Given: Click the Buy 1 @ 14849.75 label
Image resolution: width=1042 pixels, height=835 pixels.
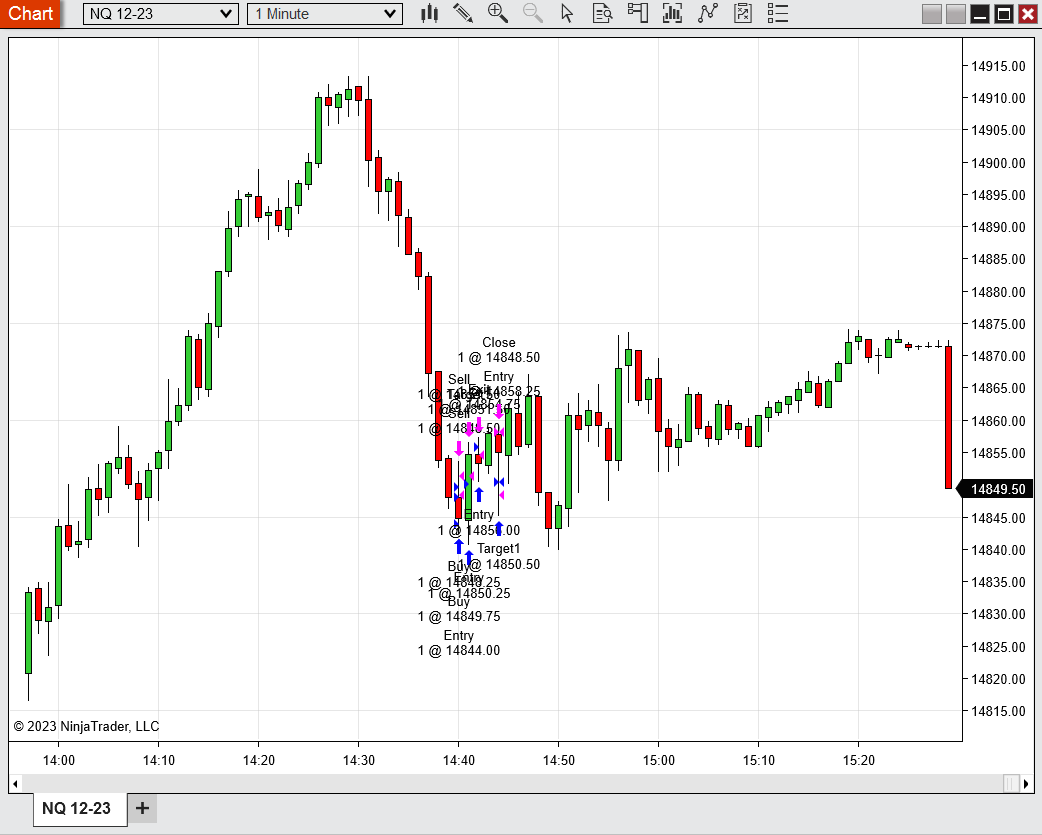Looking at the screenshot, I should (459, 609).
